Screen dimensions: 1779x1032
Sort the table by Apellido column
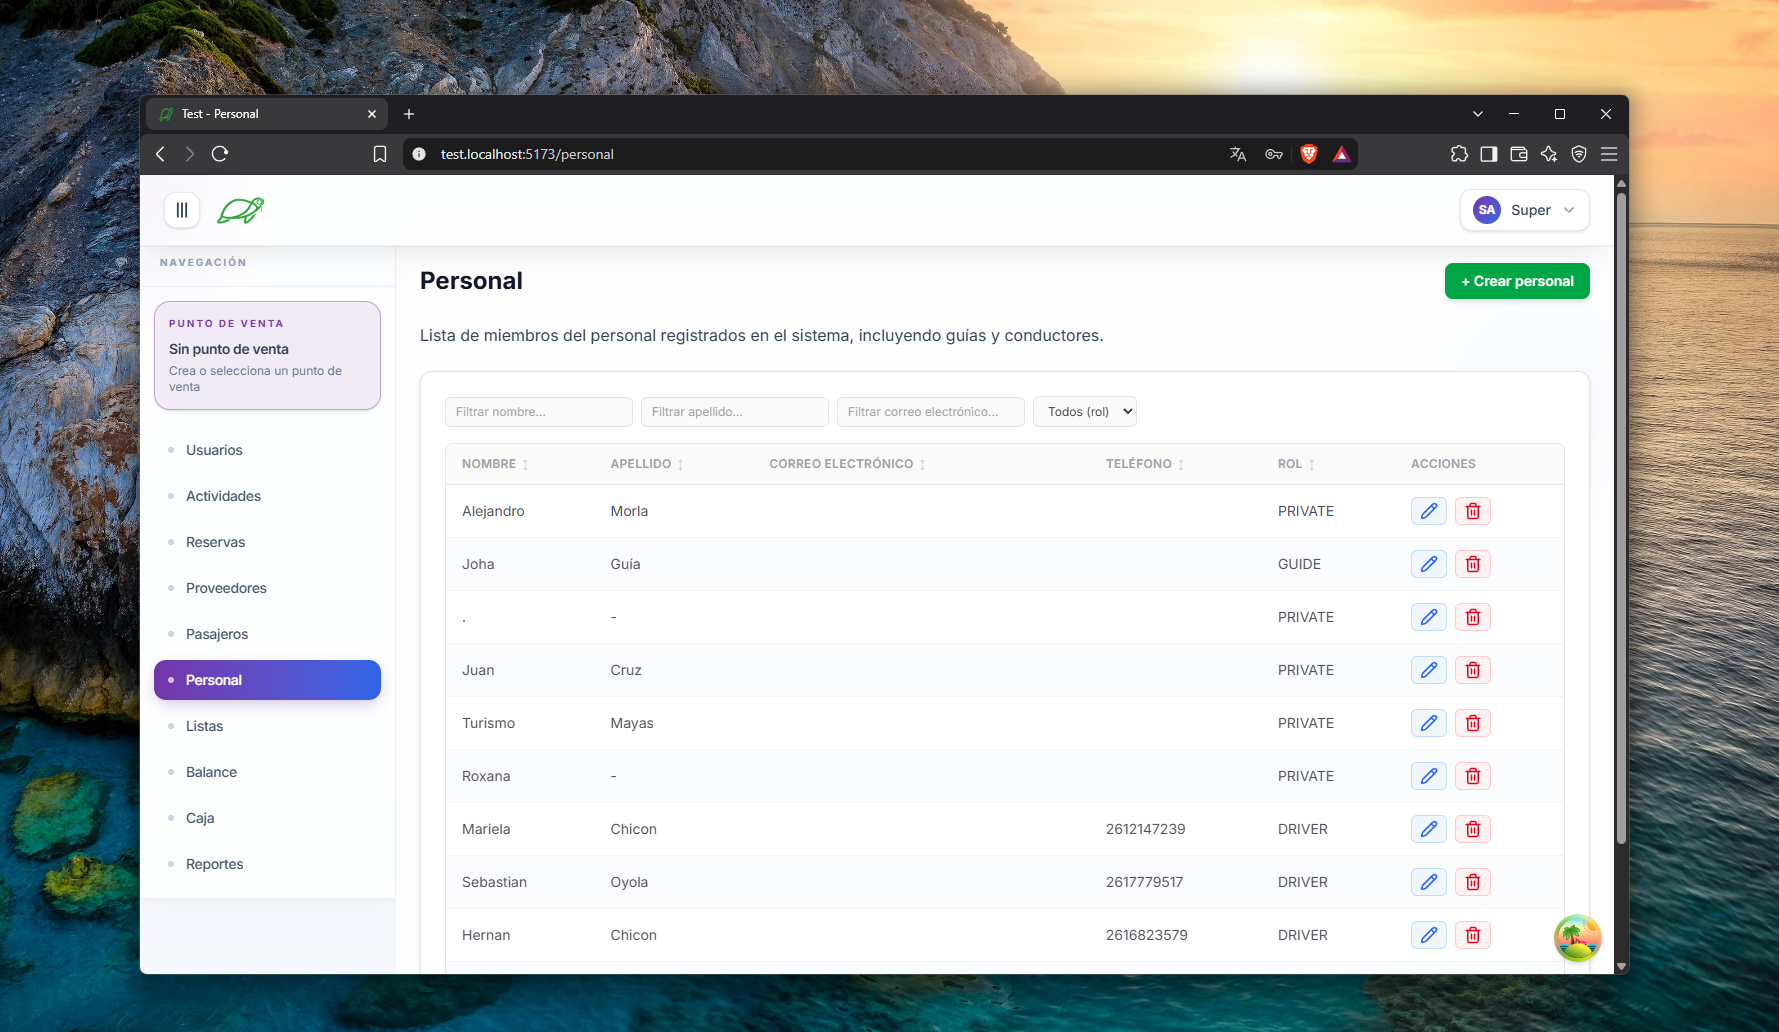click(x=647, y=464)
